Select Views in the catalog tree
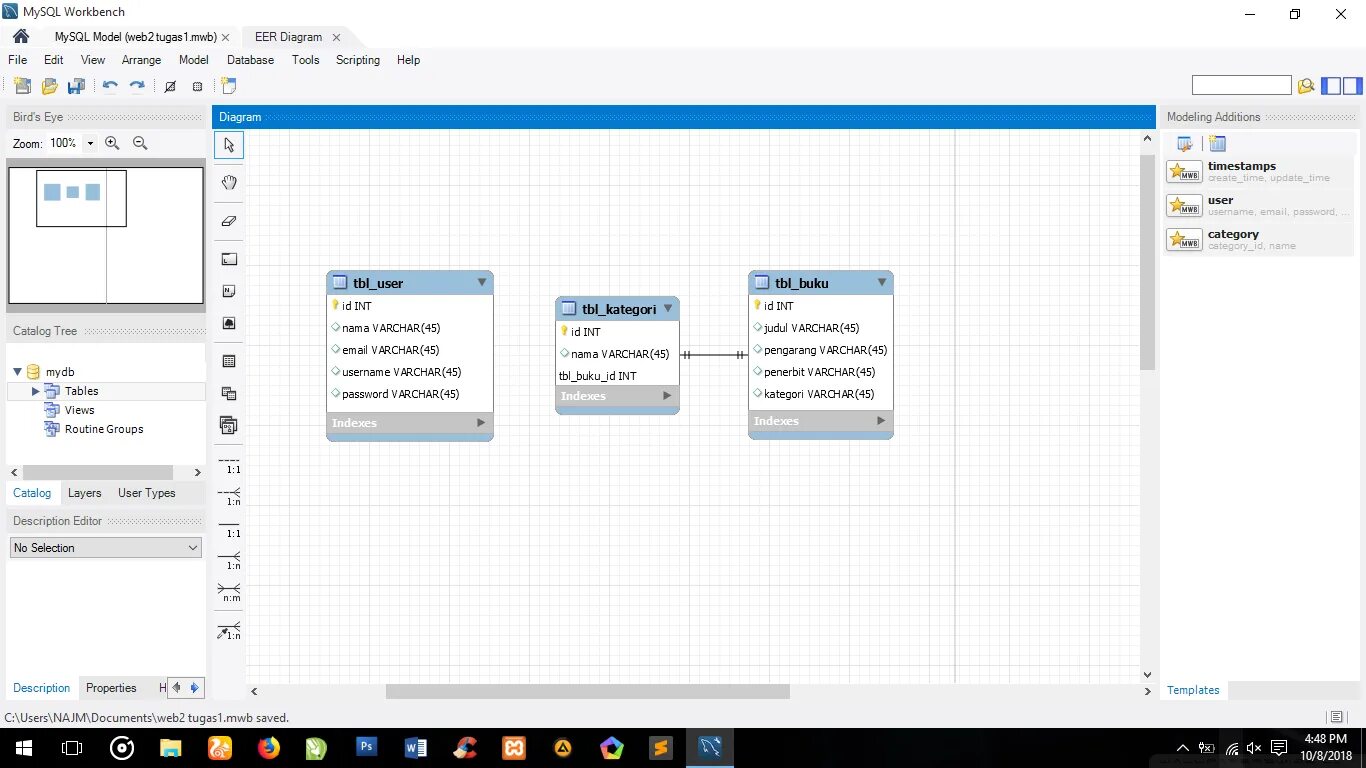This screenshot has height=768, width=1366. click(79, 410)
